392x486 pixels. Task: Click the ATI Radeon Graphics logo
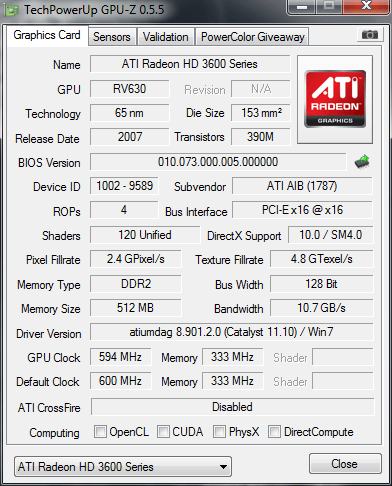[x=335, y=99]
